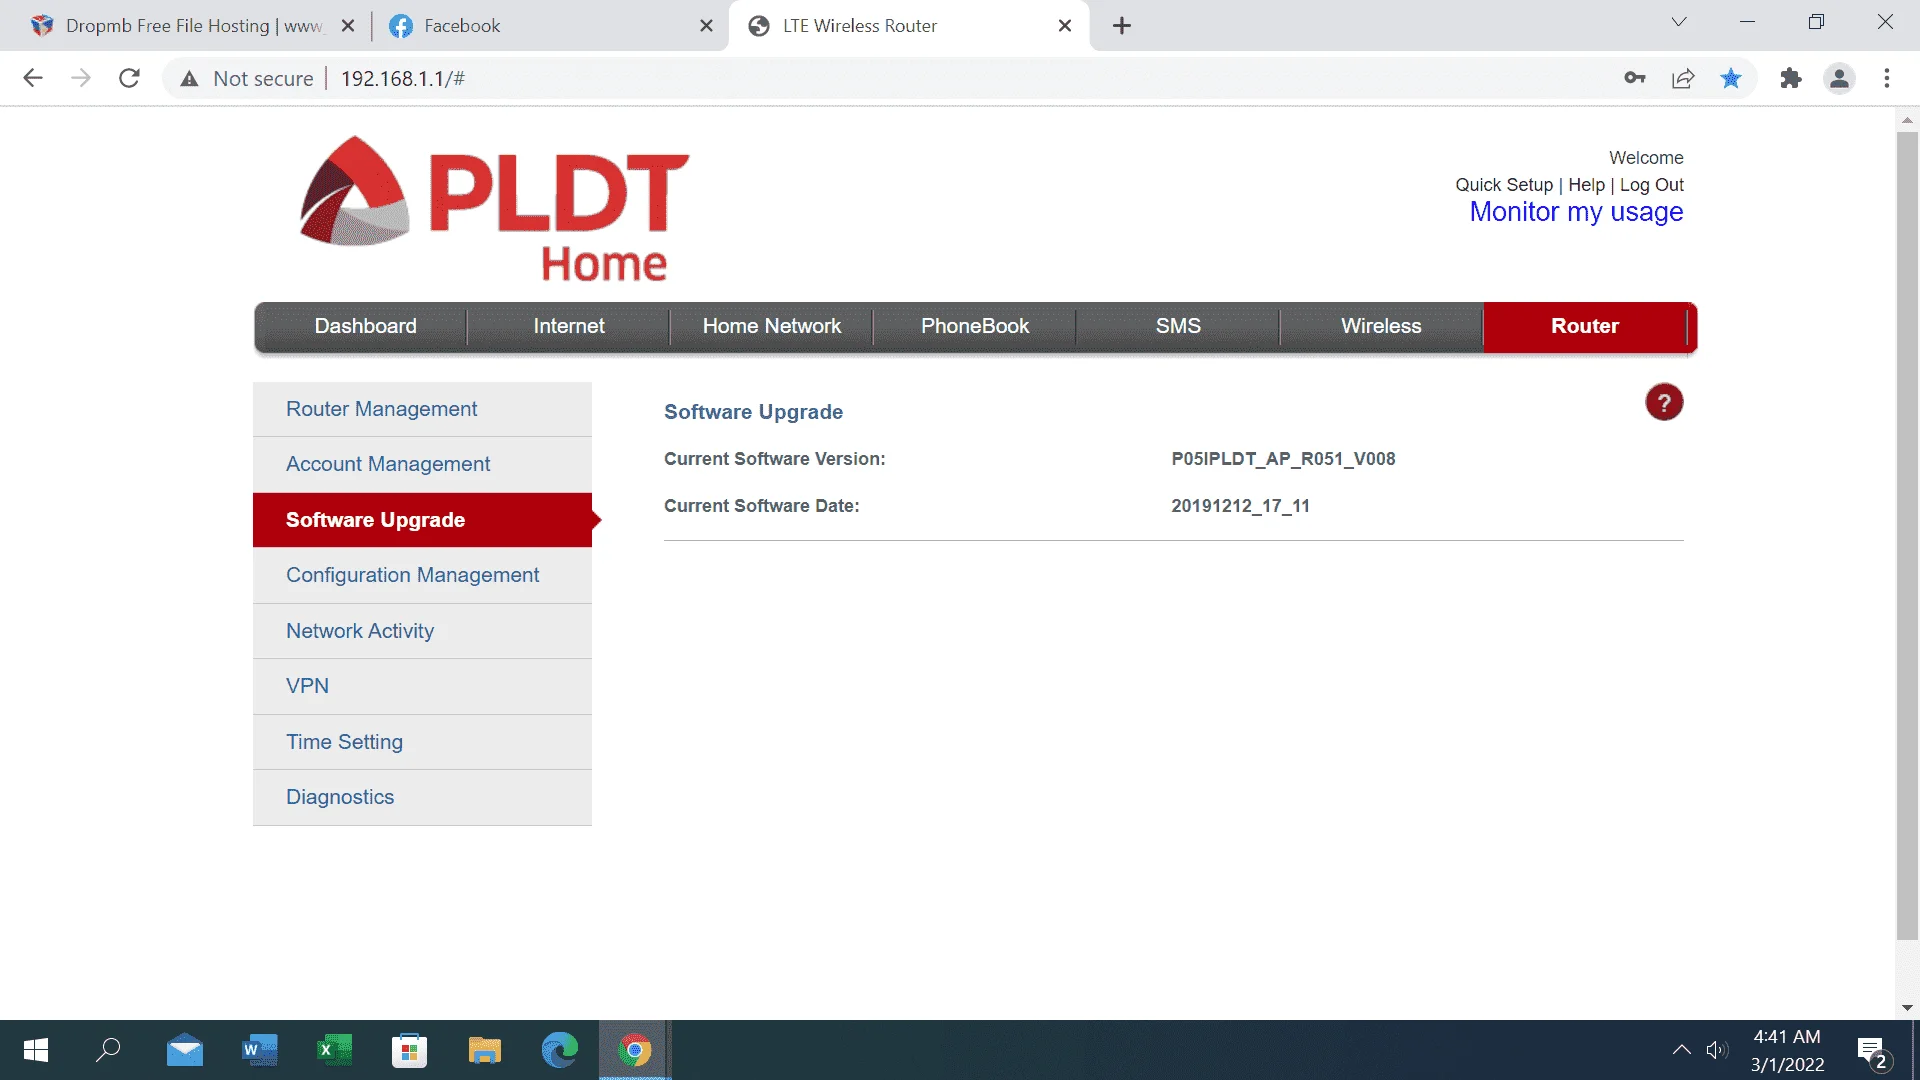Click the page vertical scrollbar
This screenshot has height=1080, width=1920.
click(x=1907, y=535)
